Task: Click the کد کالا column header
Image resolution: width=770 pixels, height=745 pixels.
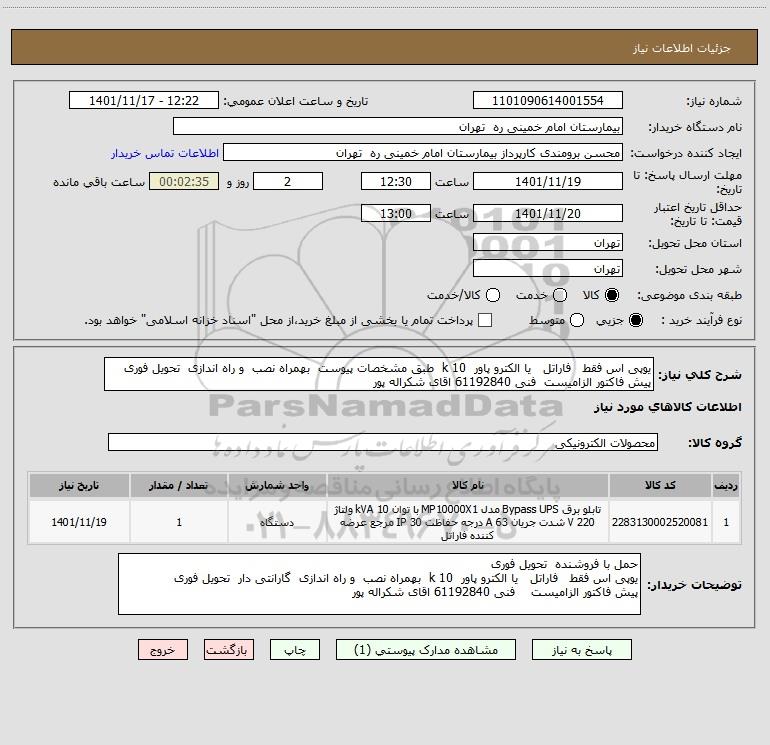Action: (x=660, y=485)
